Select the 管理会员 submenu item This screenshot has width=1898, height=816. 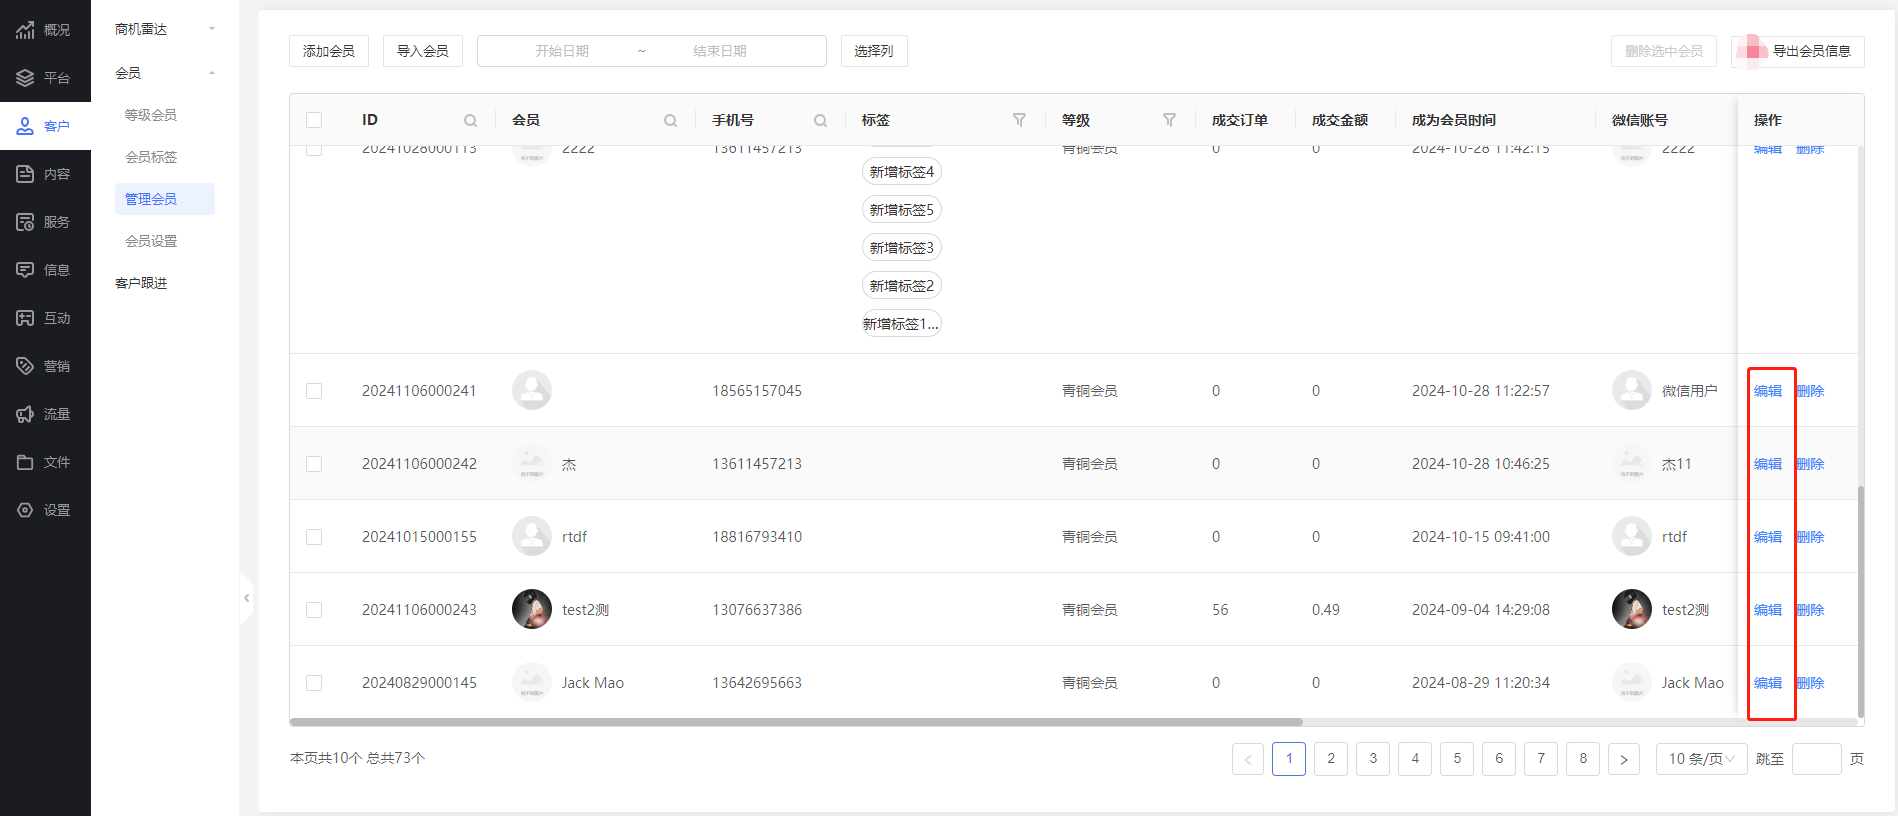point(165,199)
